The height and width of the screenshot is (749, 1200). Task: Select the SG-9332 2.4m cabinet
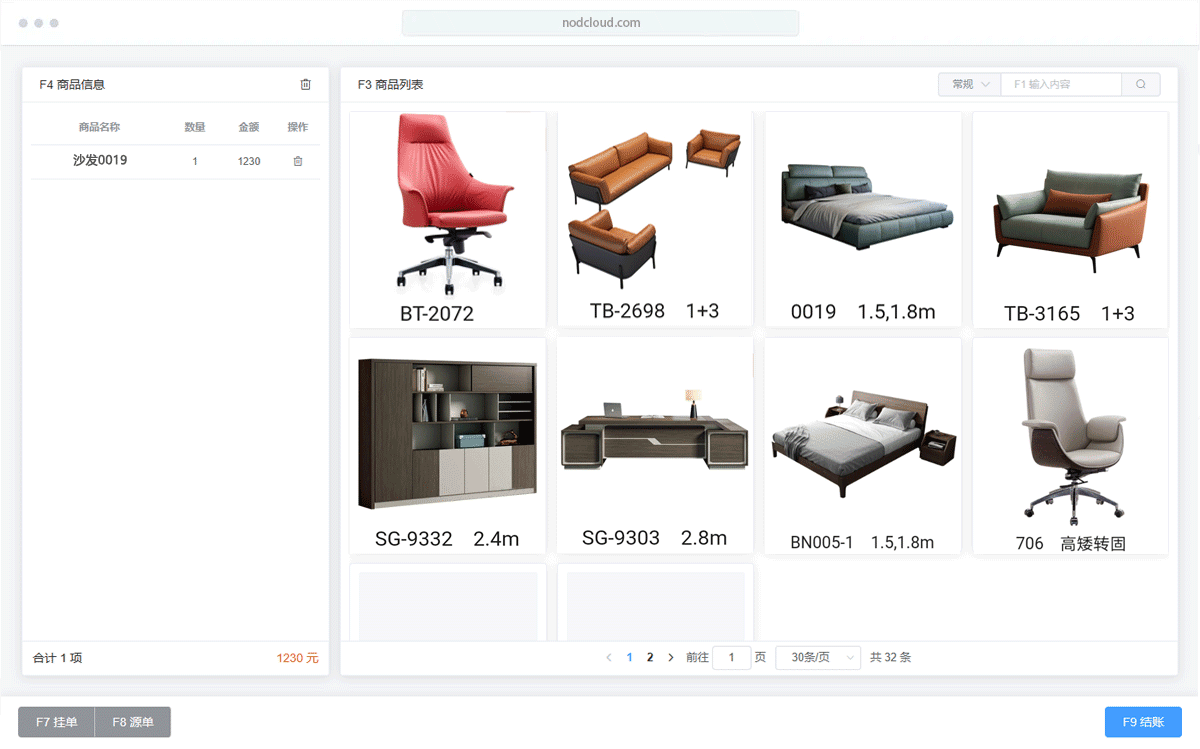tap(447, 445)
